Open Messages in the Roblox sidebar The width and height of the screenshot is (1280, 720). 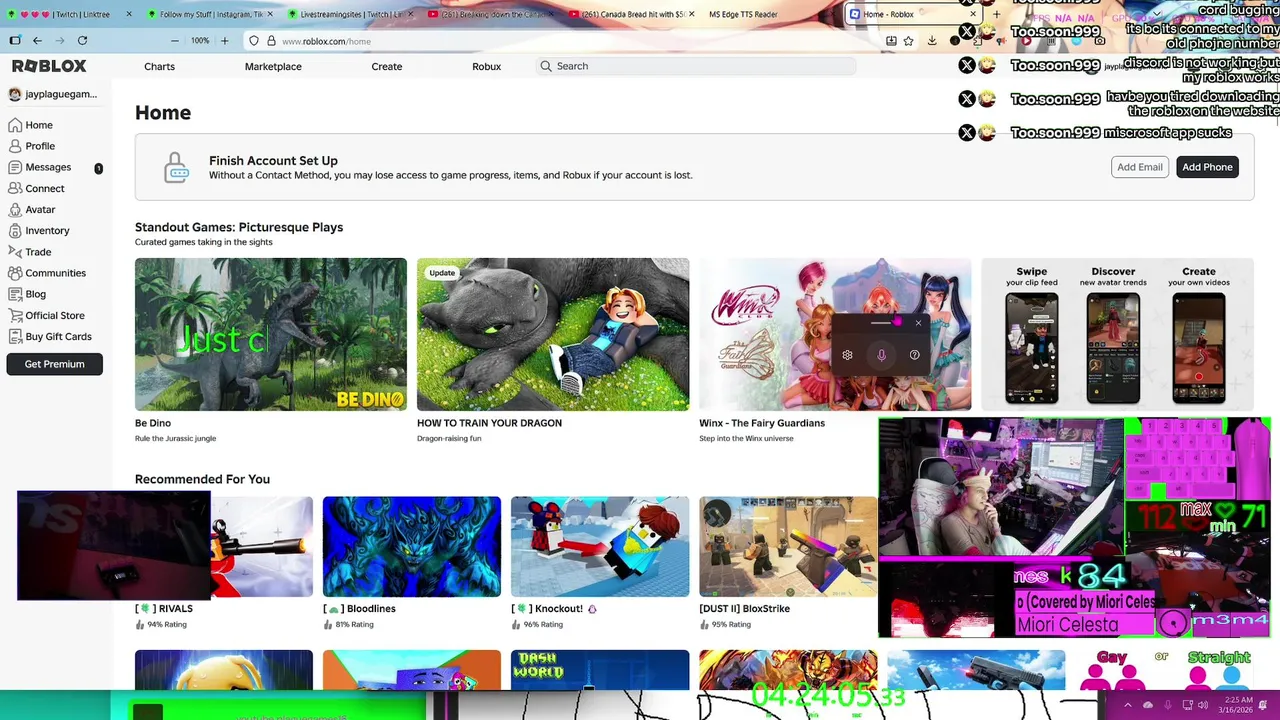40,167
